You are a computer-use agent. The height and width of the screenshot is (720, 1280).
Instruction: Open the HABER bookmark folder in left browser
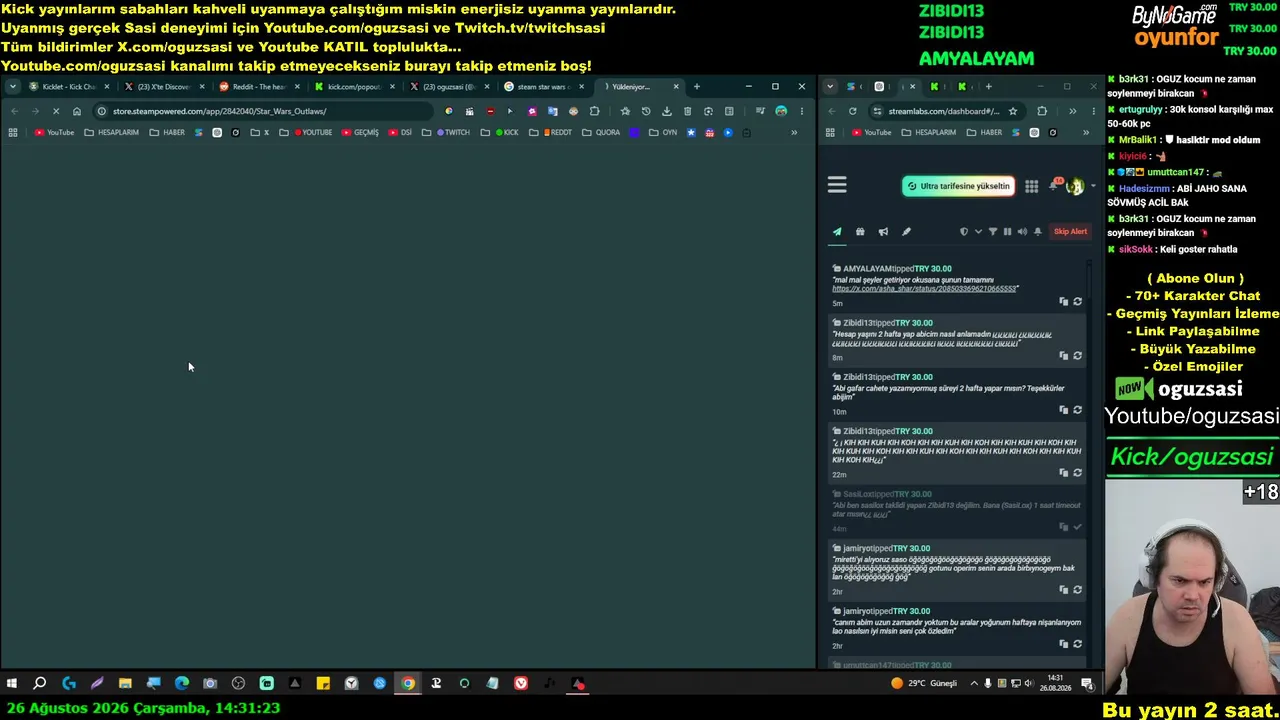tap(167, 132)
